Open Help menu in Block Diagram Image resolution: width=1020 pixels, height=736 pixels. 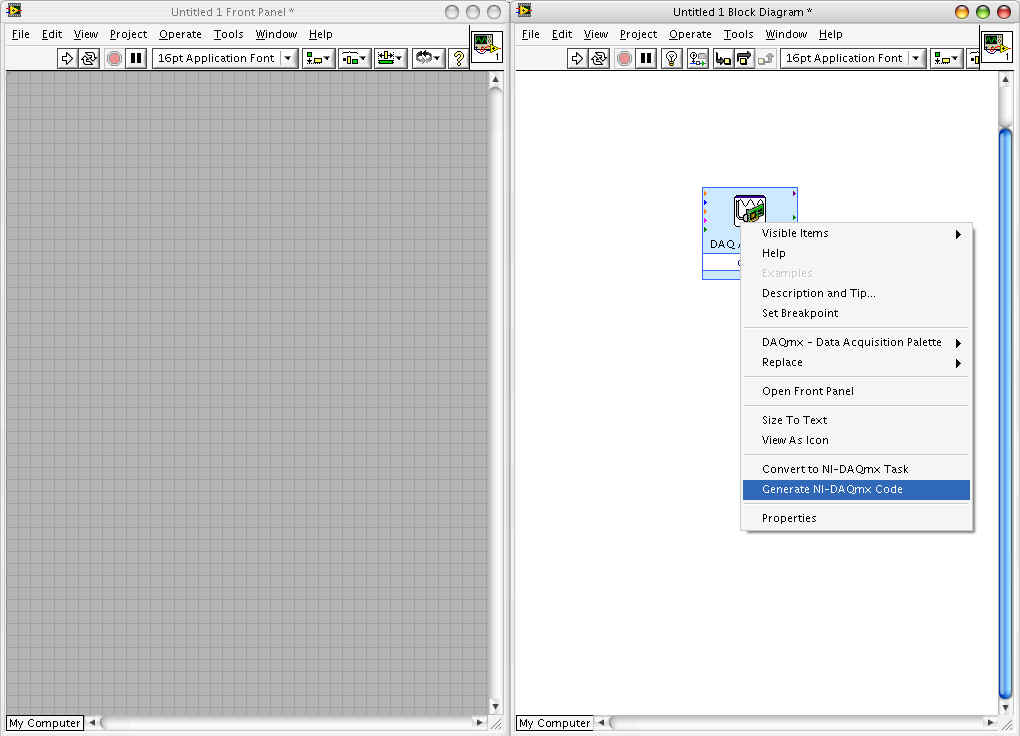tap(830, 34)
